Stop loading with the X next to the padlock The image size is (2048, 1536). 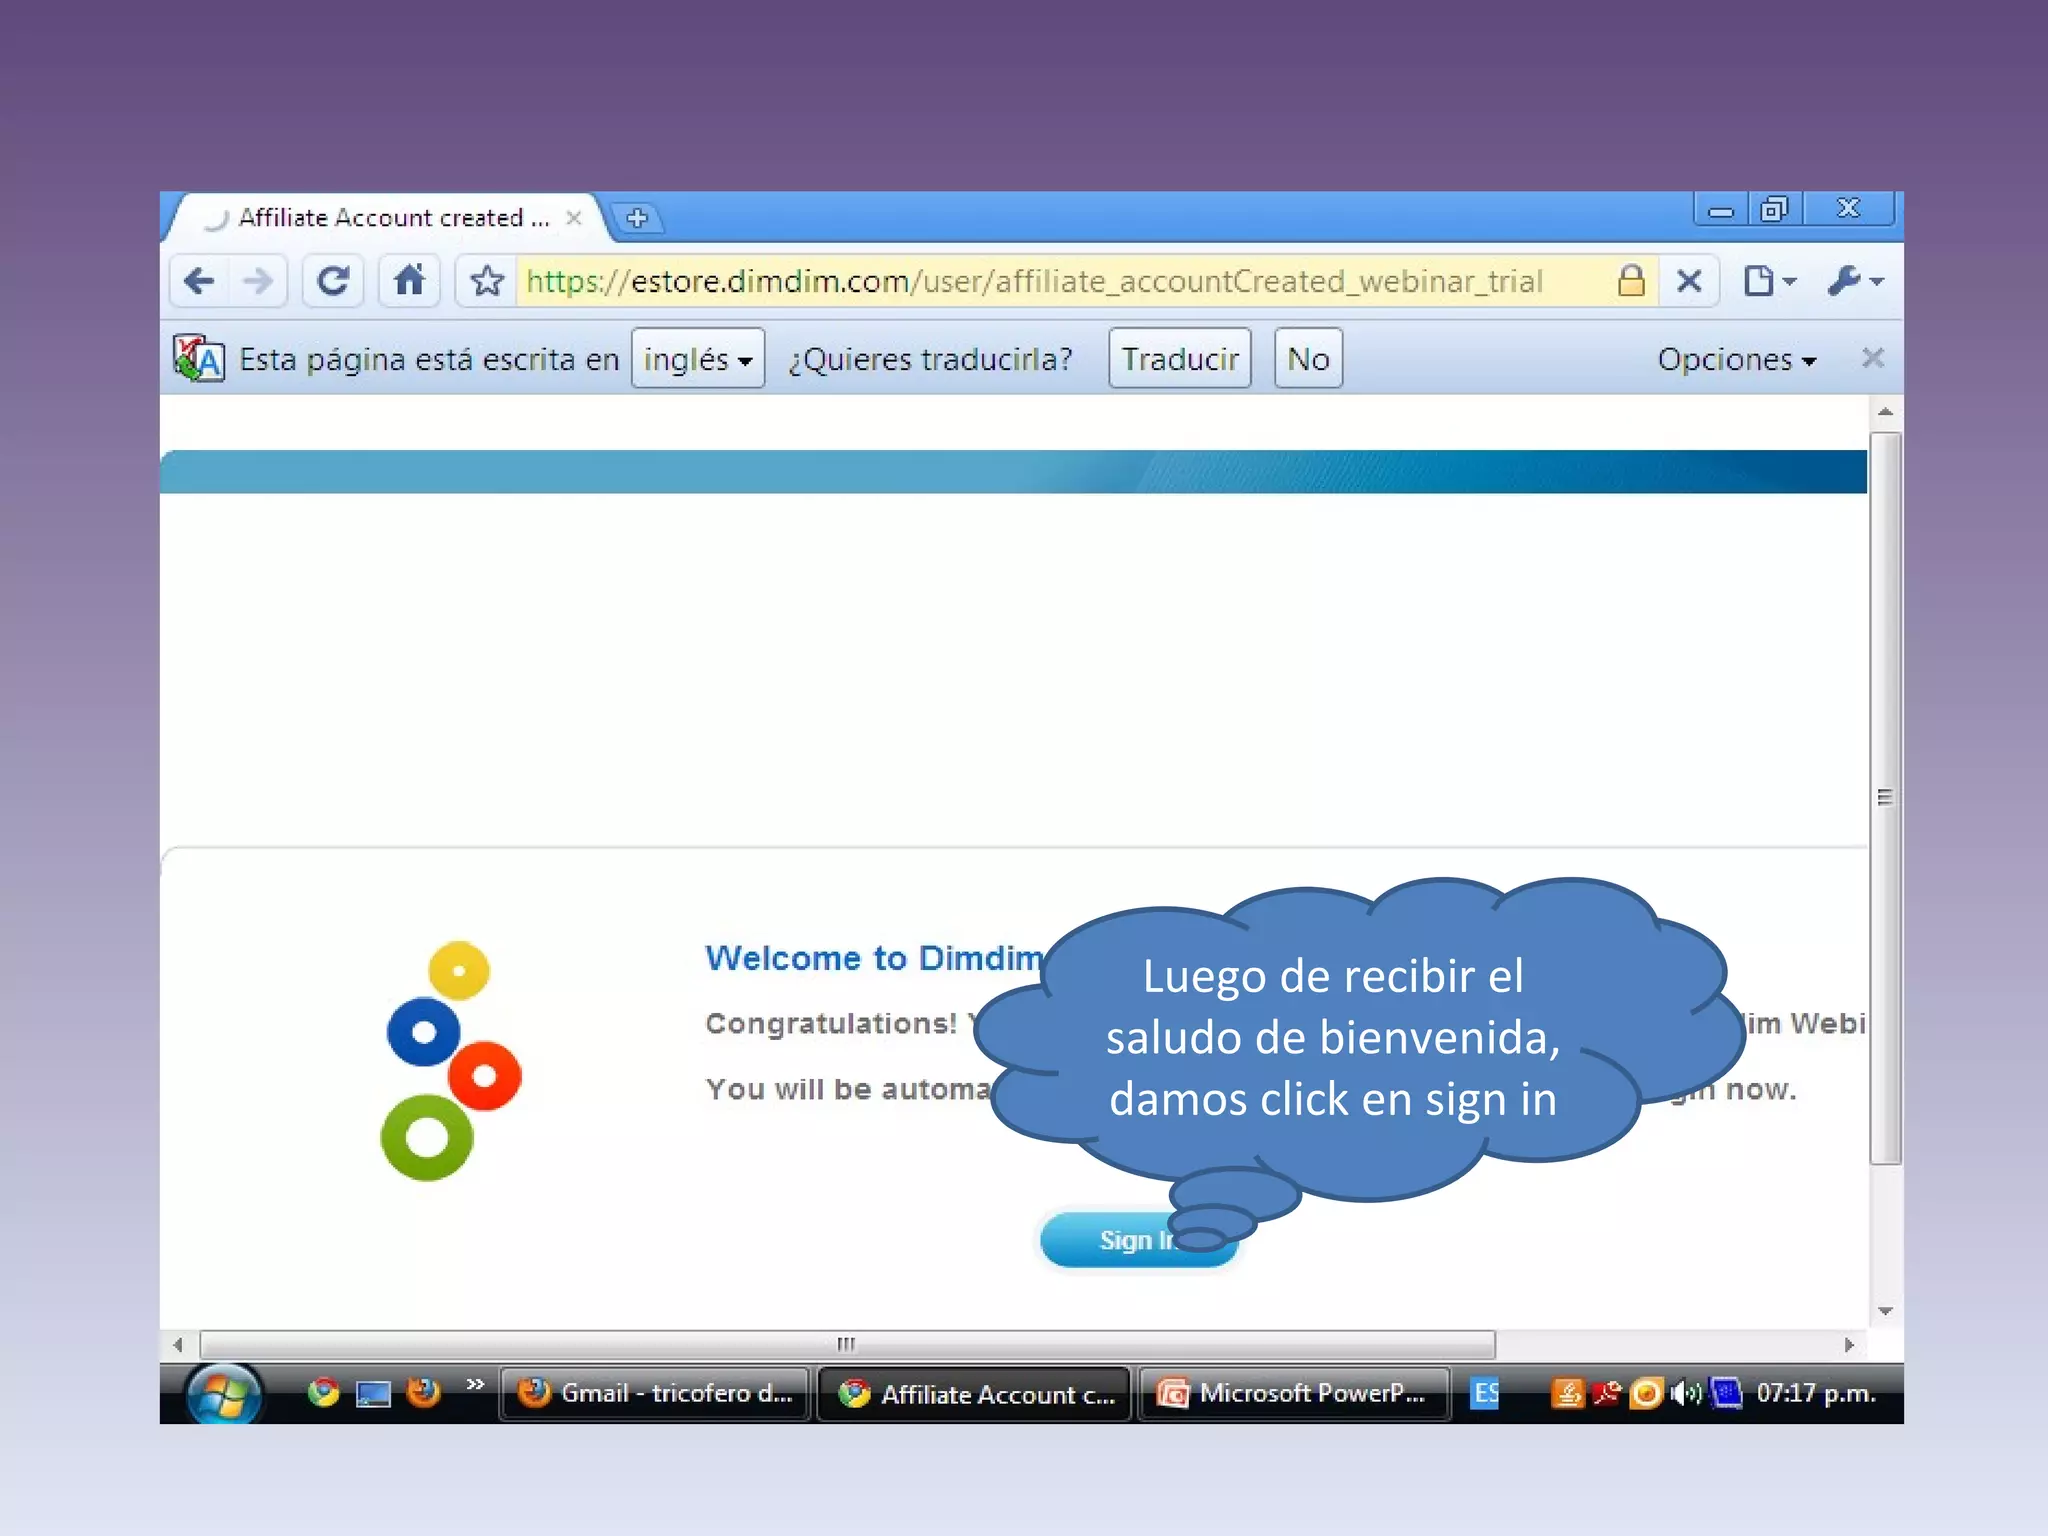point(1689,281)
